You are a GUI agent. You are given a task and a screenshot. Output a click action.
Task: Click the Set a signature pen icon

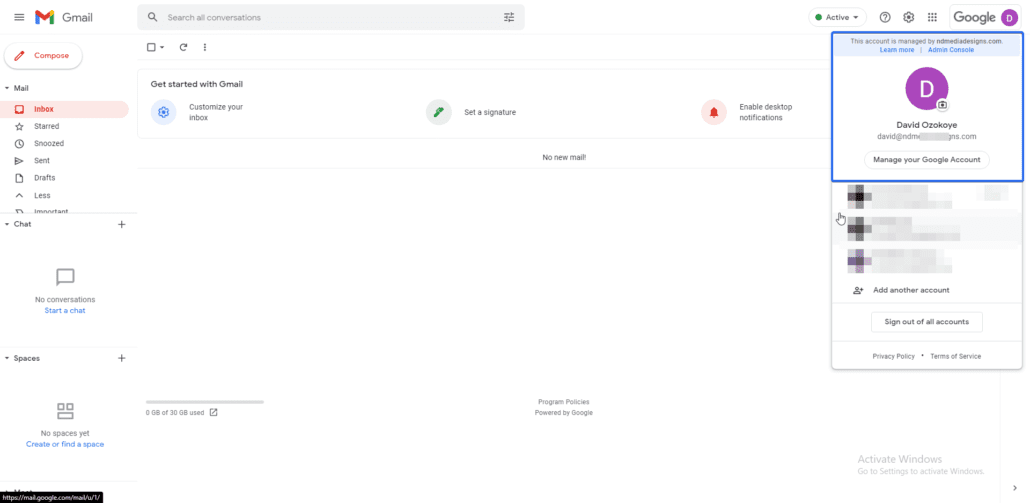[439, 112]
